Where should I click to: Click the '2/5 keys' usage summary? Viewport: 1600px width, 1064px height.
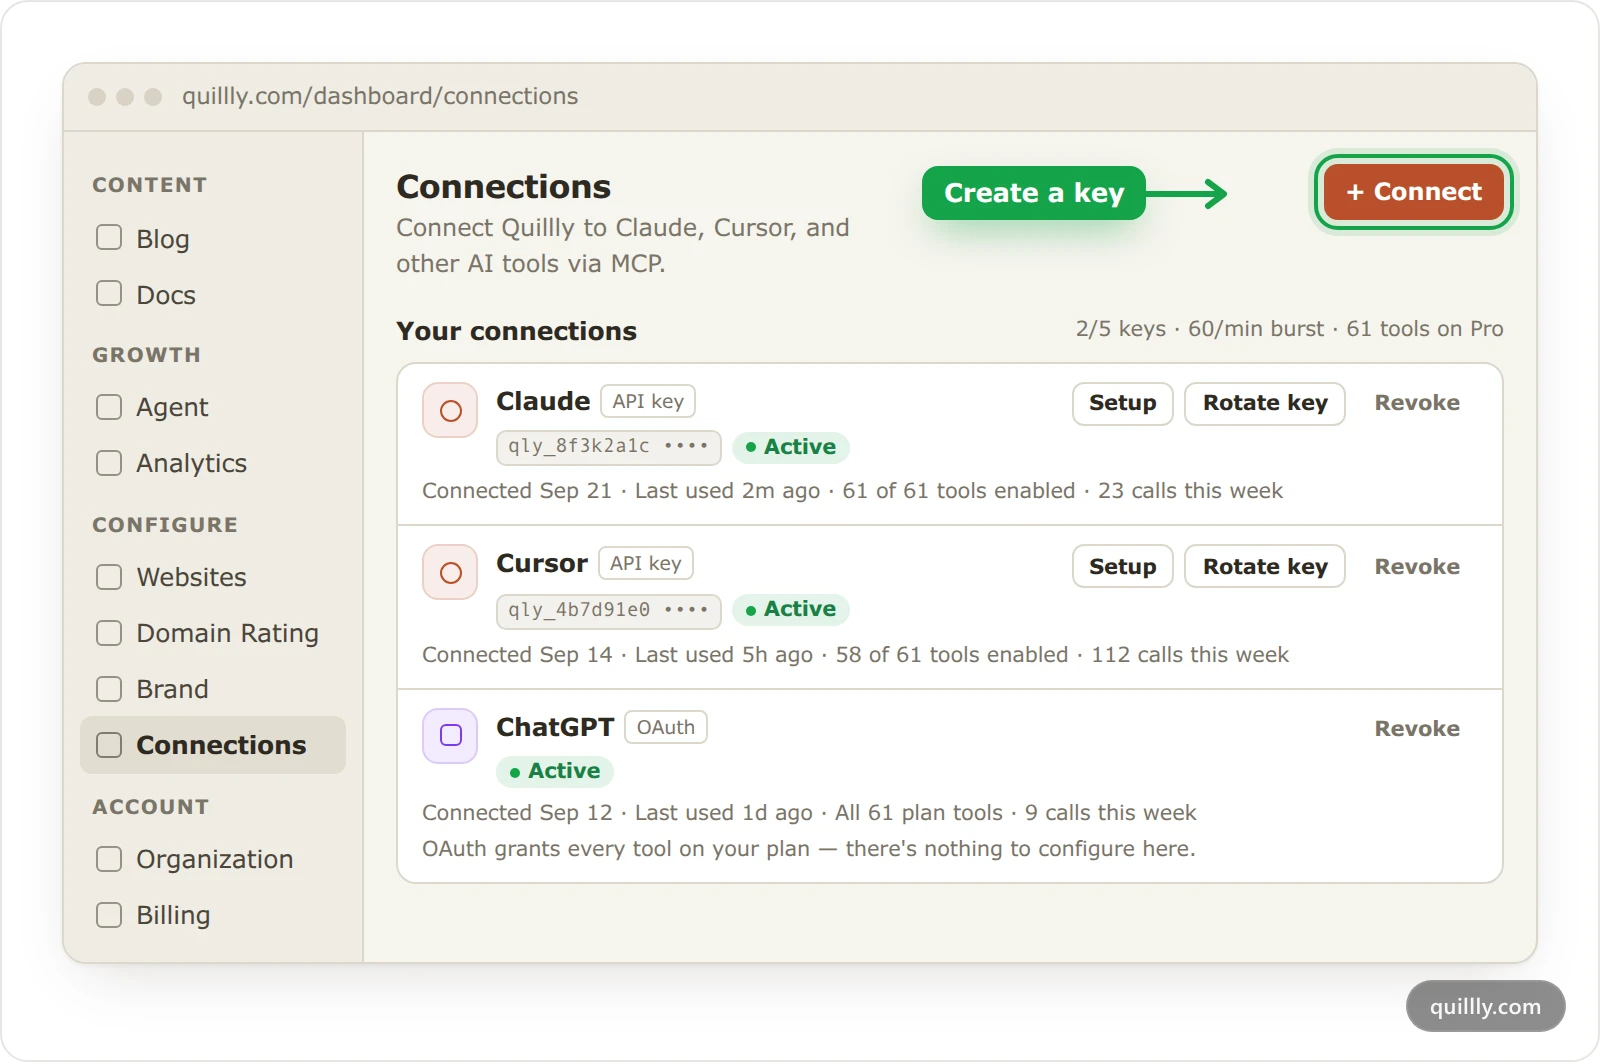[1290, 329]
